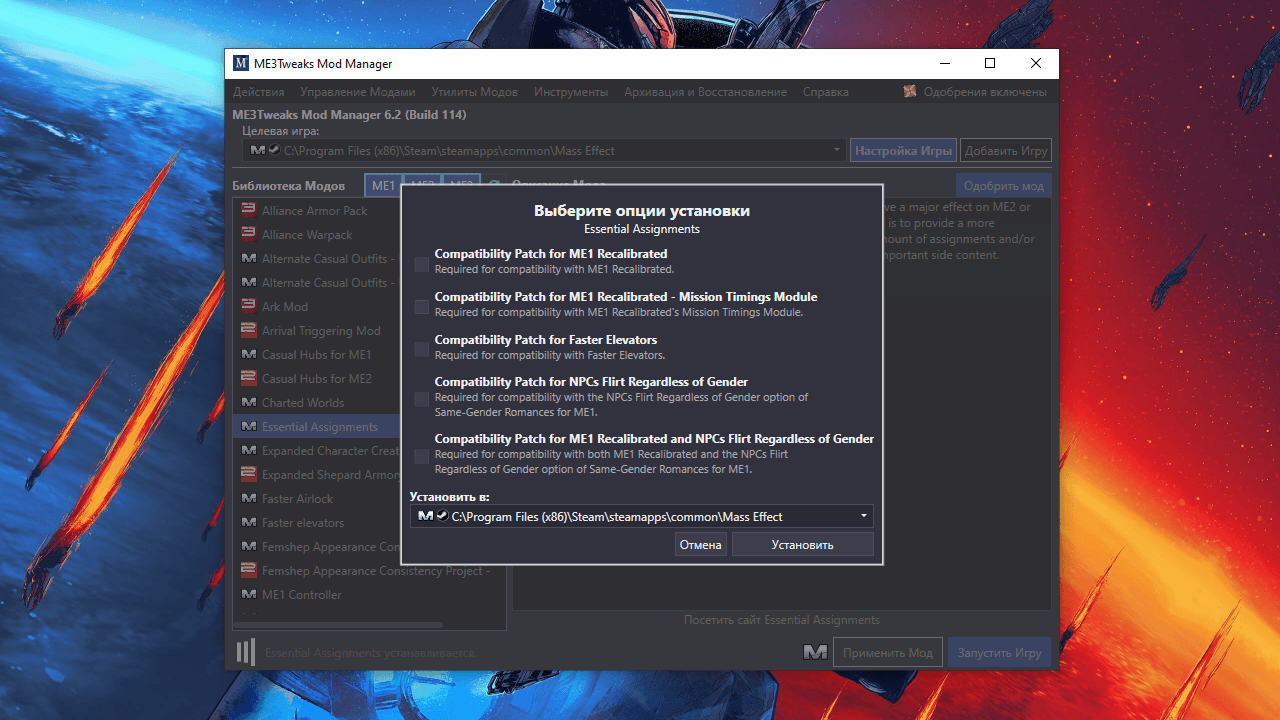Click the endorsements enabled icon in menu bar
This screenshot has height=720, width=1280.
tap(910, 92)
